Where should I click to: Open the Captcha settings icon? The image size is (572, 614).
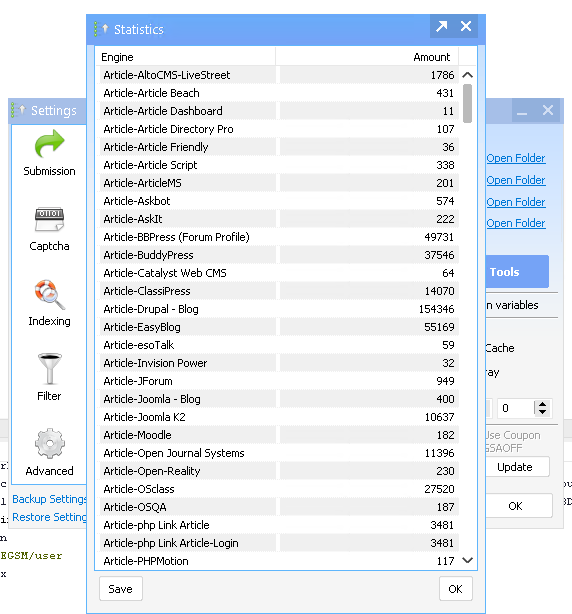(49, 219)
